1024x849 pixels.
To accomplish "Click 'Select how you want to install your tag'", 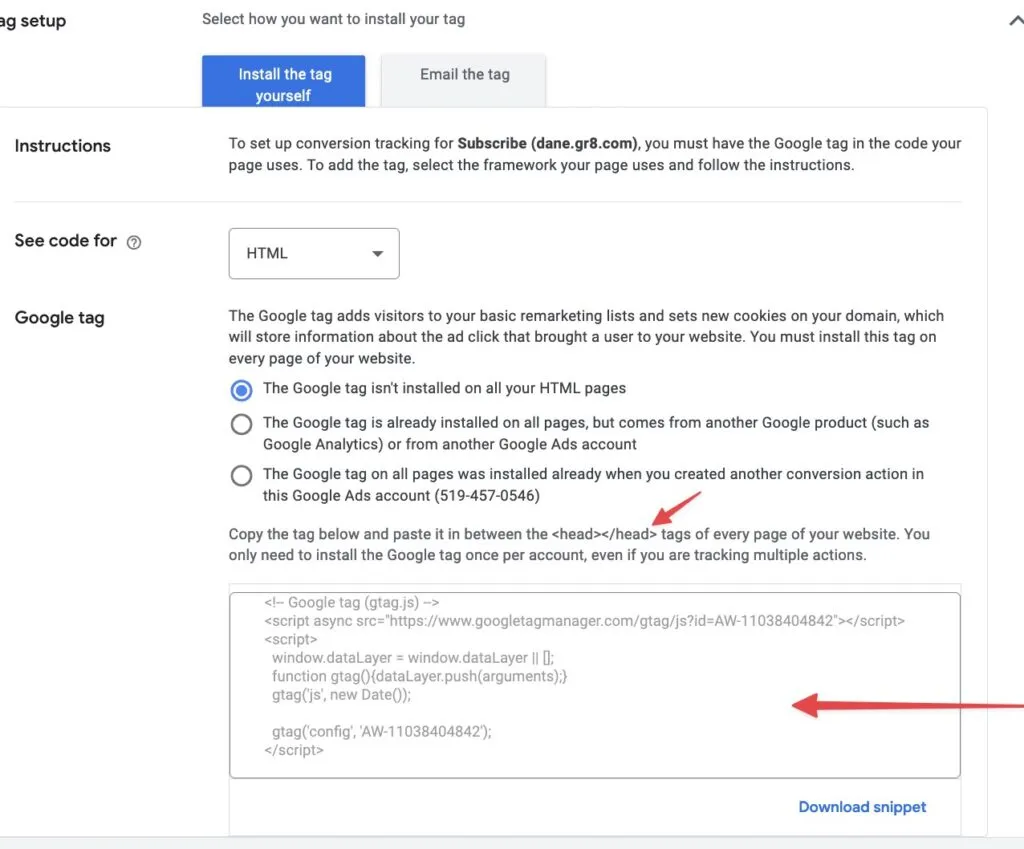I will tap(333, 20).
